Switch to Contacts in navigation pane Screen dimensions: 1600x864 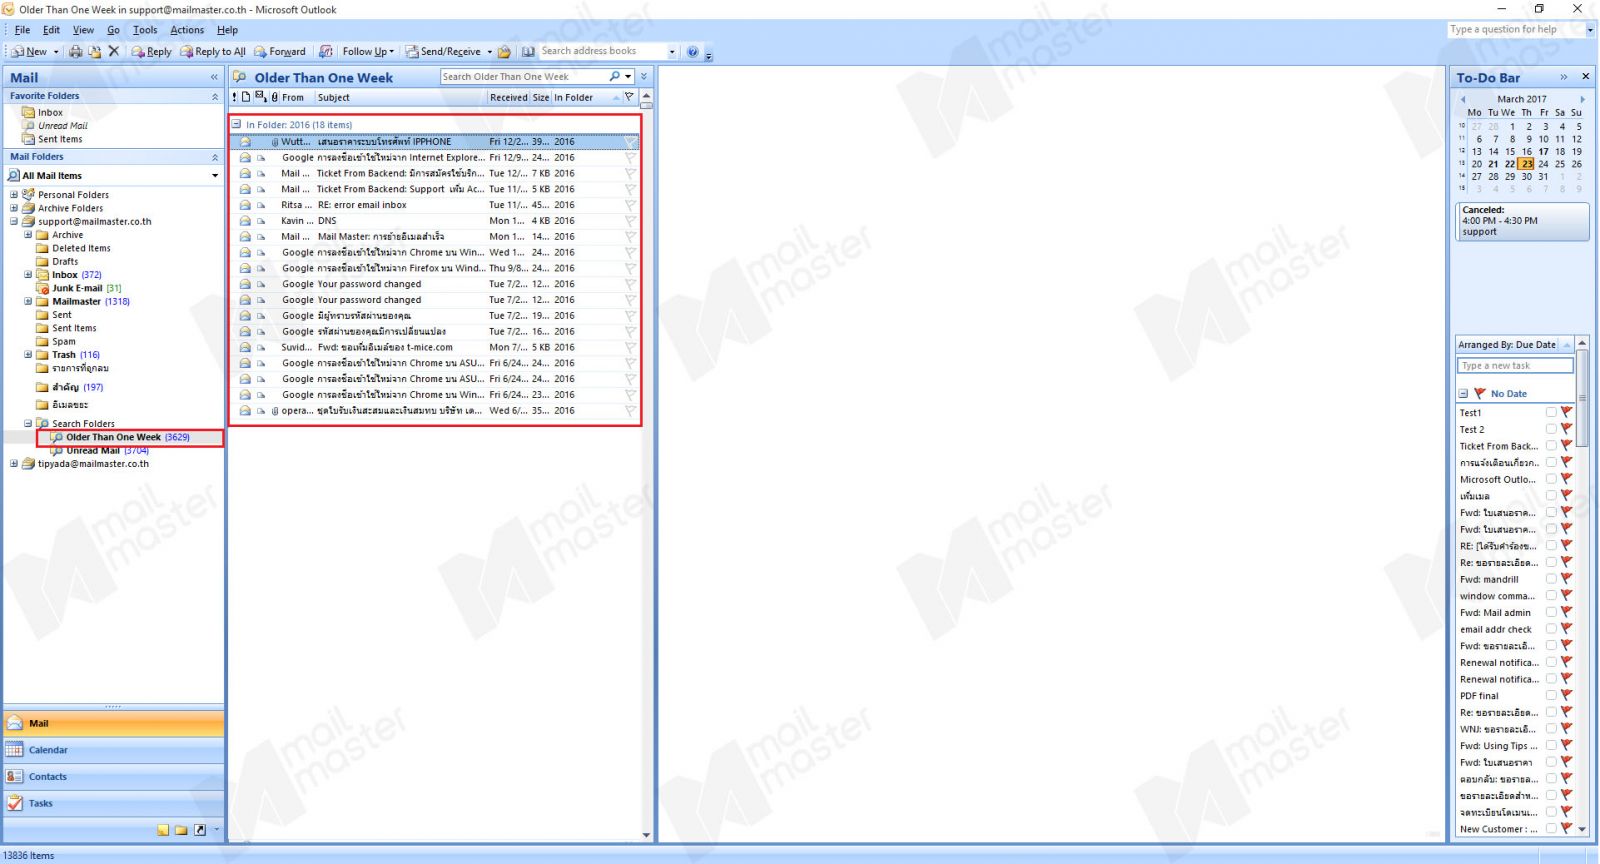pos(113,777)
